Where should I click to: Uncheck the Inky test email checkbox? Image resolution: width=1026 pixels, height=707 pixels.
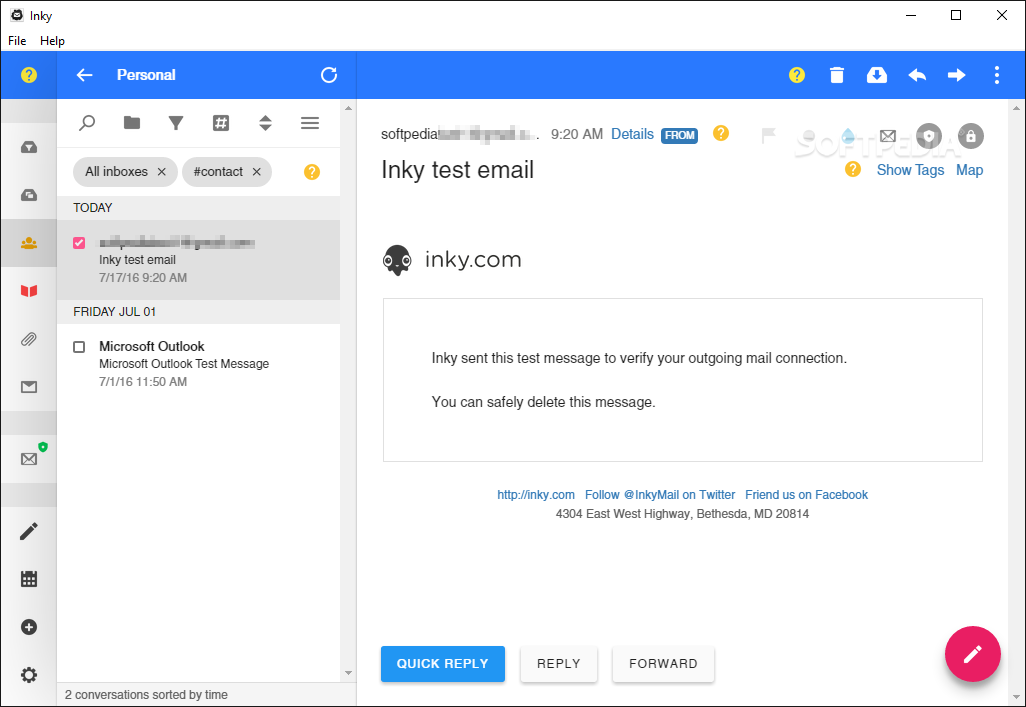(79, 243)
